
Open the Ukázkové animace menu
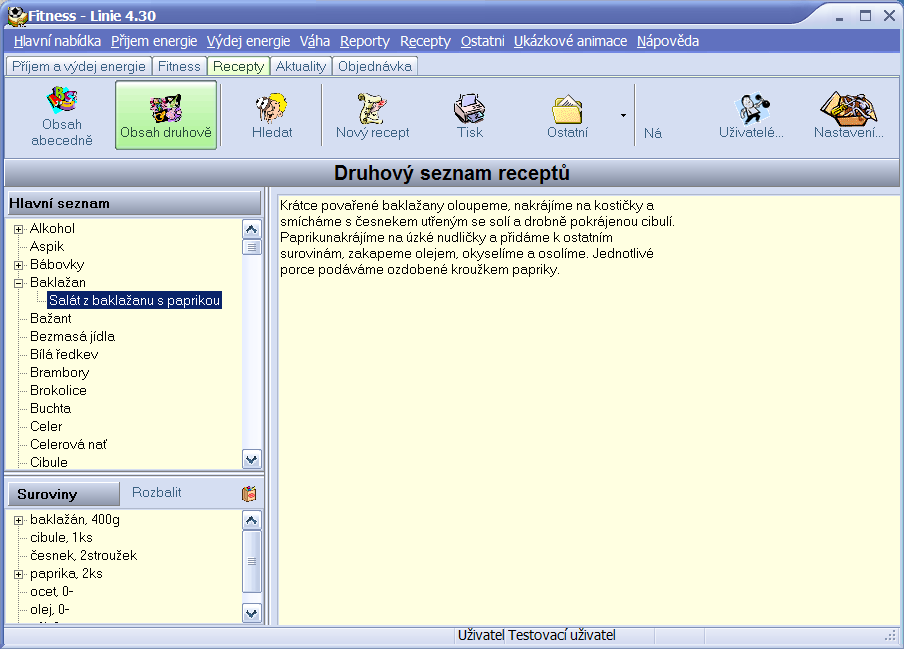coord(570,41)
